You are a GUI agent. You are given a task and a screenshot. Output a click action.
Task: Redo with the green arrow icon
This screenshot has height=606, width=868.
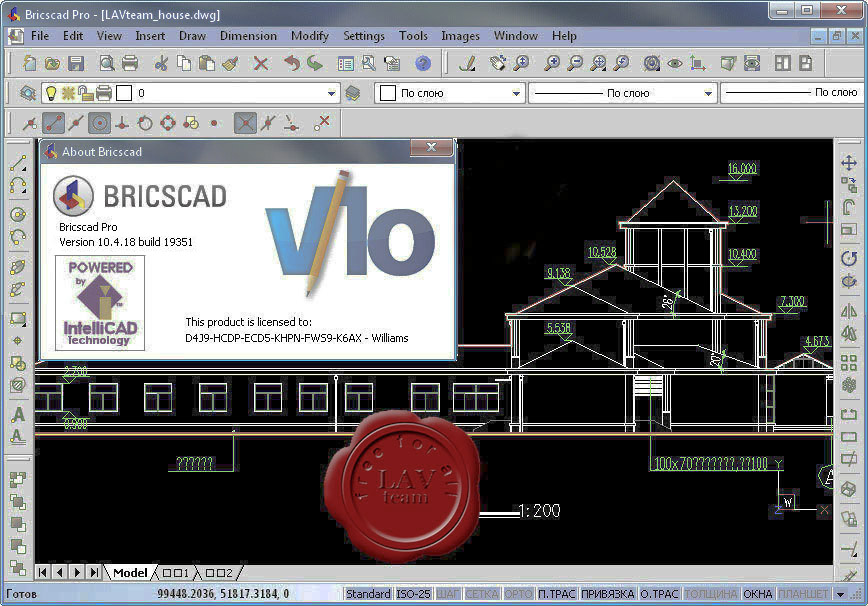pos(315,63)
